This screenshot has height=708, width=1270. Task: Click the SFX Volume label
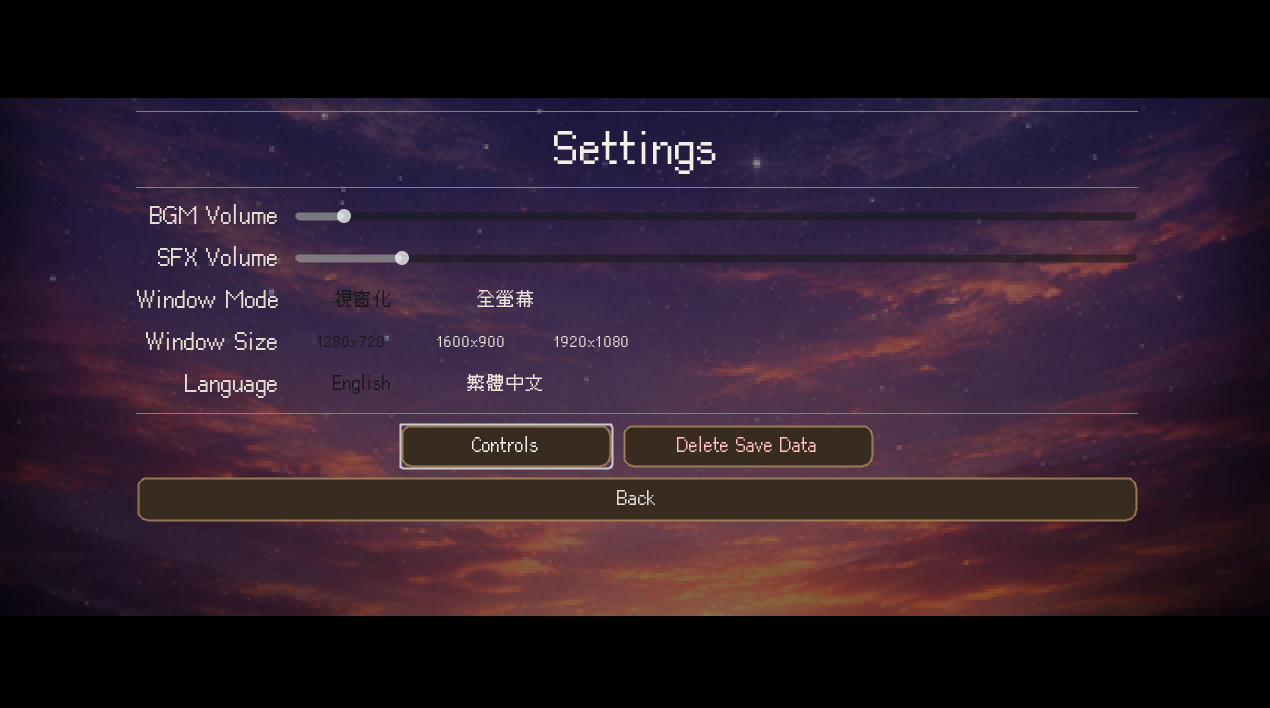[217, 258]
